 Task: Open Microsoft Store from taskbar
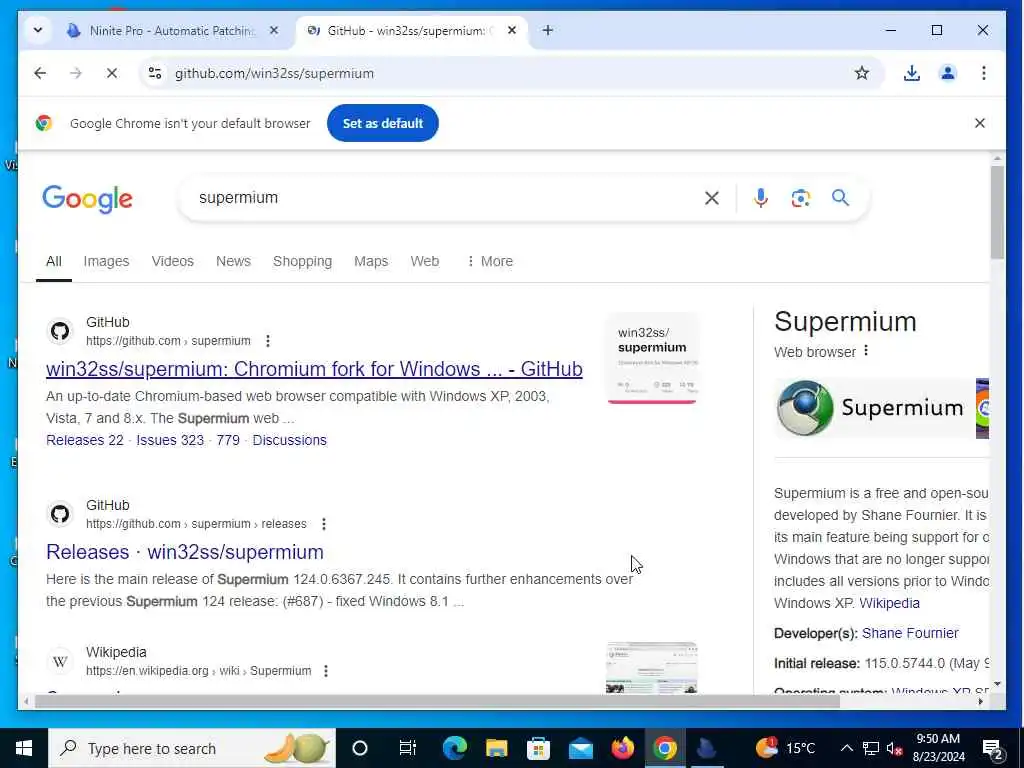tap(538, 748)
